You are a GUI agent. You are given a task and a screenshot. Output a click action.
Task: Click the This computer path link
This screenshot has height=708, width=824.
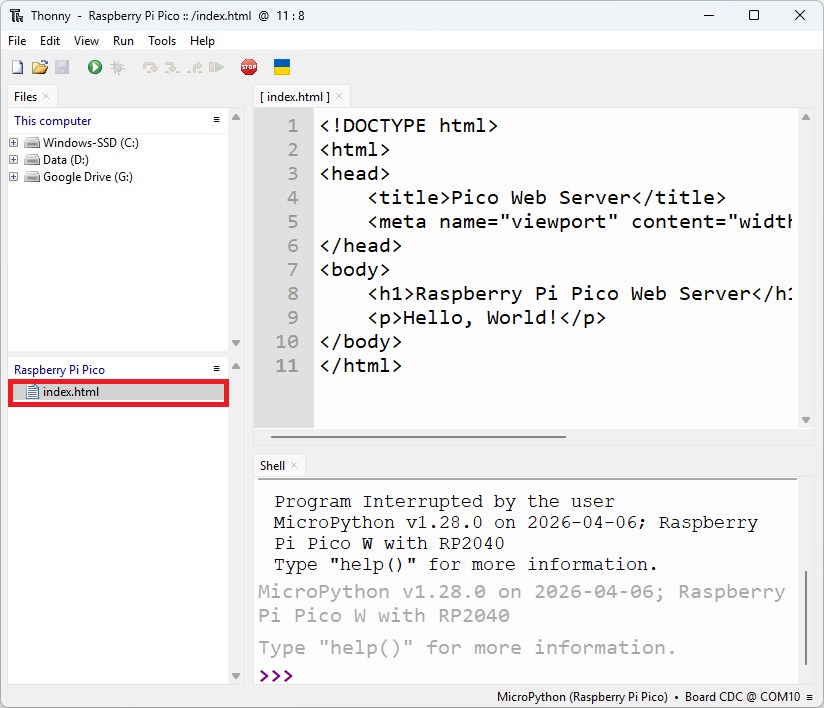point(53,121)
